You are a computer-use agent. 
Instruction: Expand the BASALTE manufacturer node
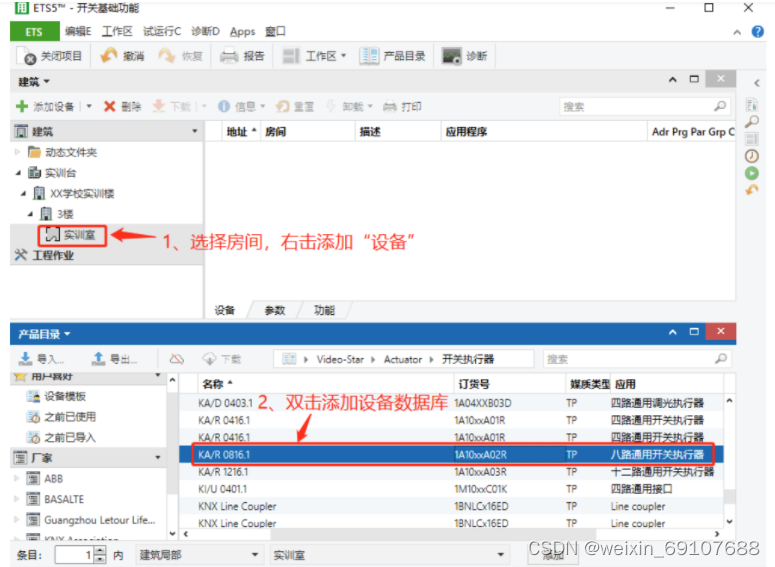click(x=17, y=499)
